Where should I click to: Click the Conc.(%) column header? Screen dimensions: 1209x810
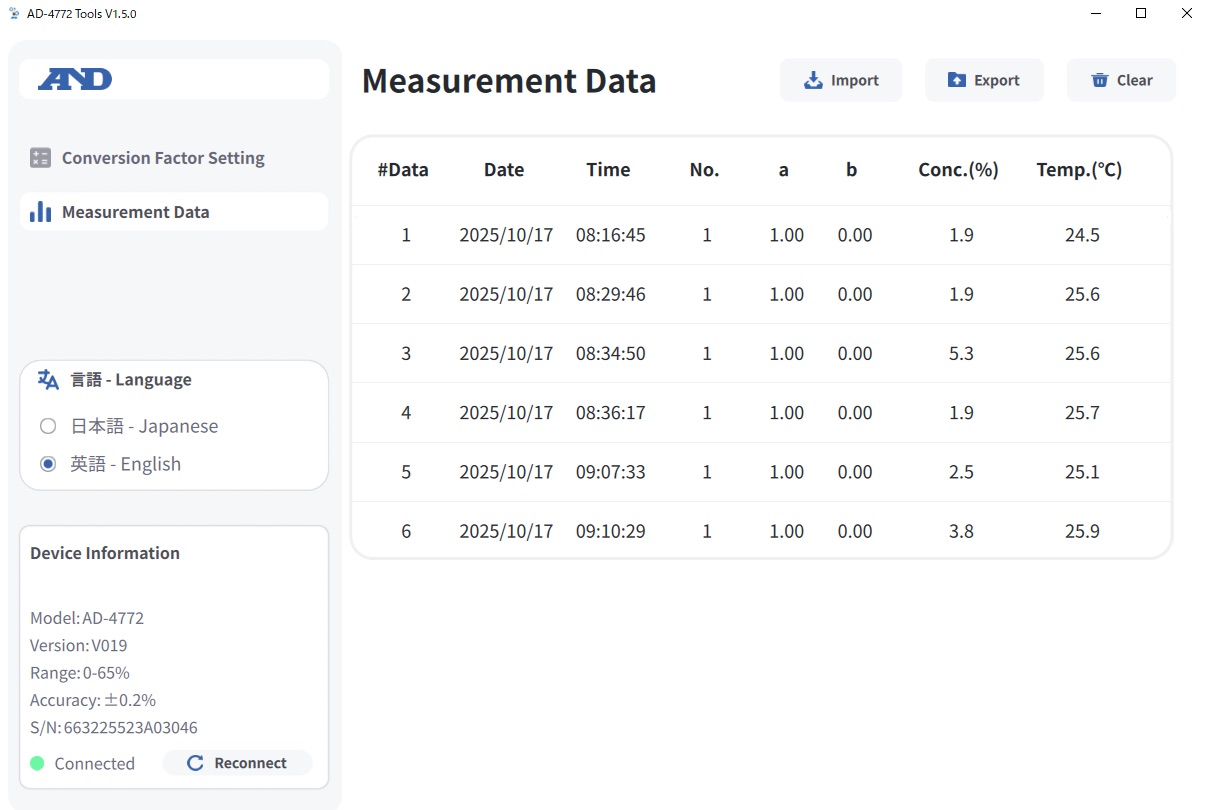pyautogui.click(x=958, y=170)
